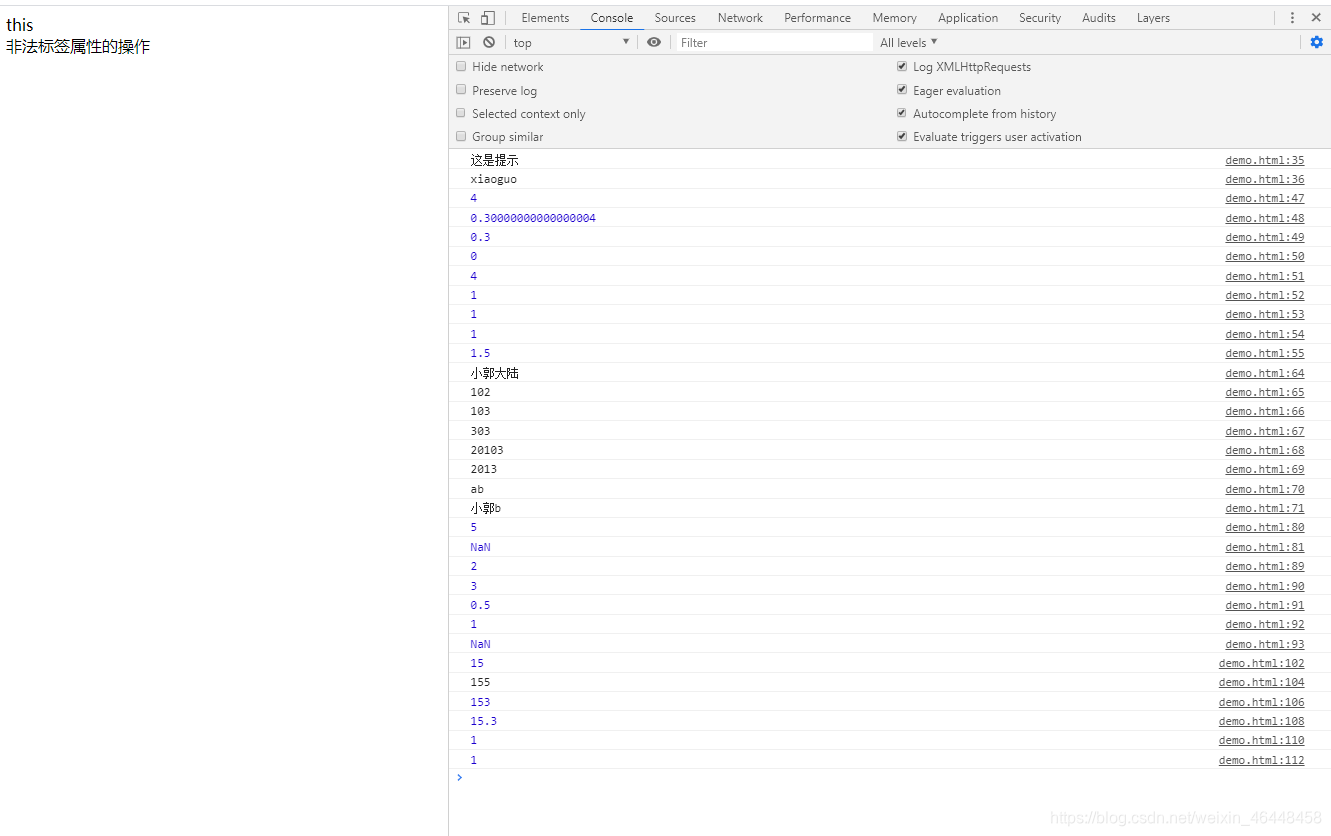This screenshot has height=836, width=1331.
Task: Open the Performance tab
Action: tap(818, 18)
